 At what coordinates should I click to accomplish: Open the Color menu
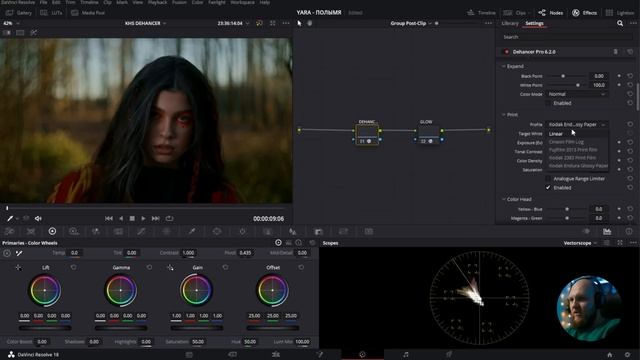(197, 2)
